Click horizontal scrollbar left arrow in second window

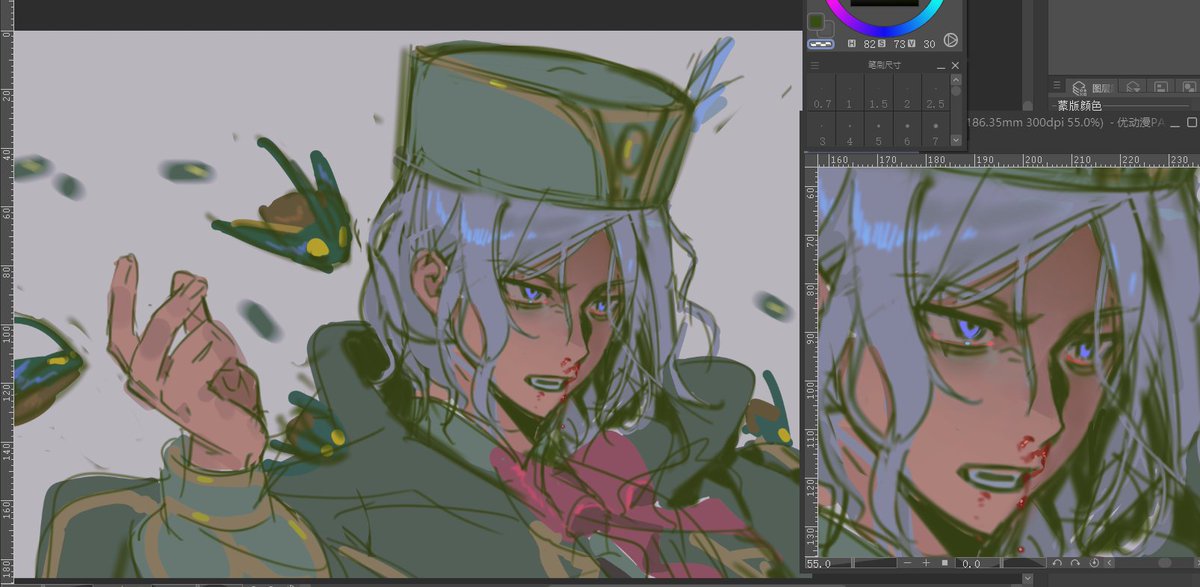point(1110,563)
